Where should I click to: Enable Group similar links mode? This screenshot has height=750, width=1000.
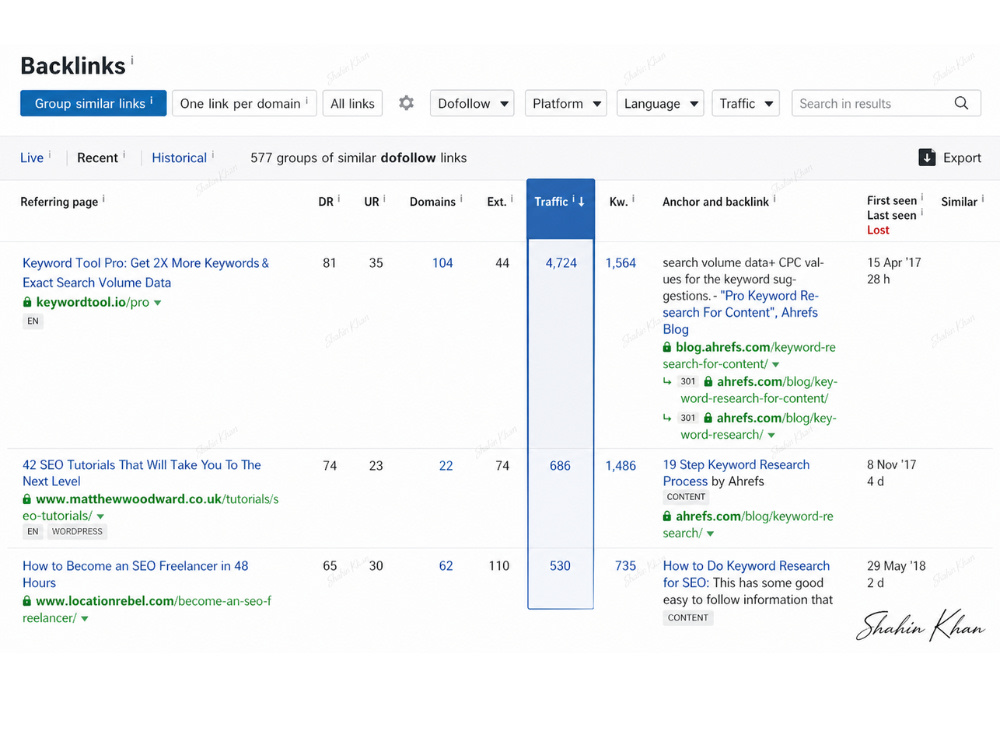tap(93, 103)
